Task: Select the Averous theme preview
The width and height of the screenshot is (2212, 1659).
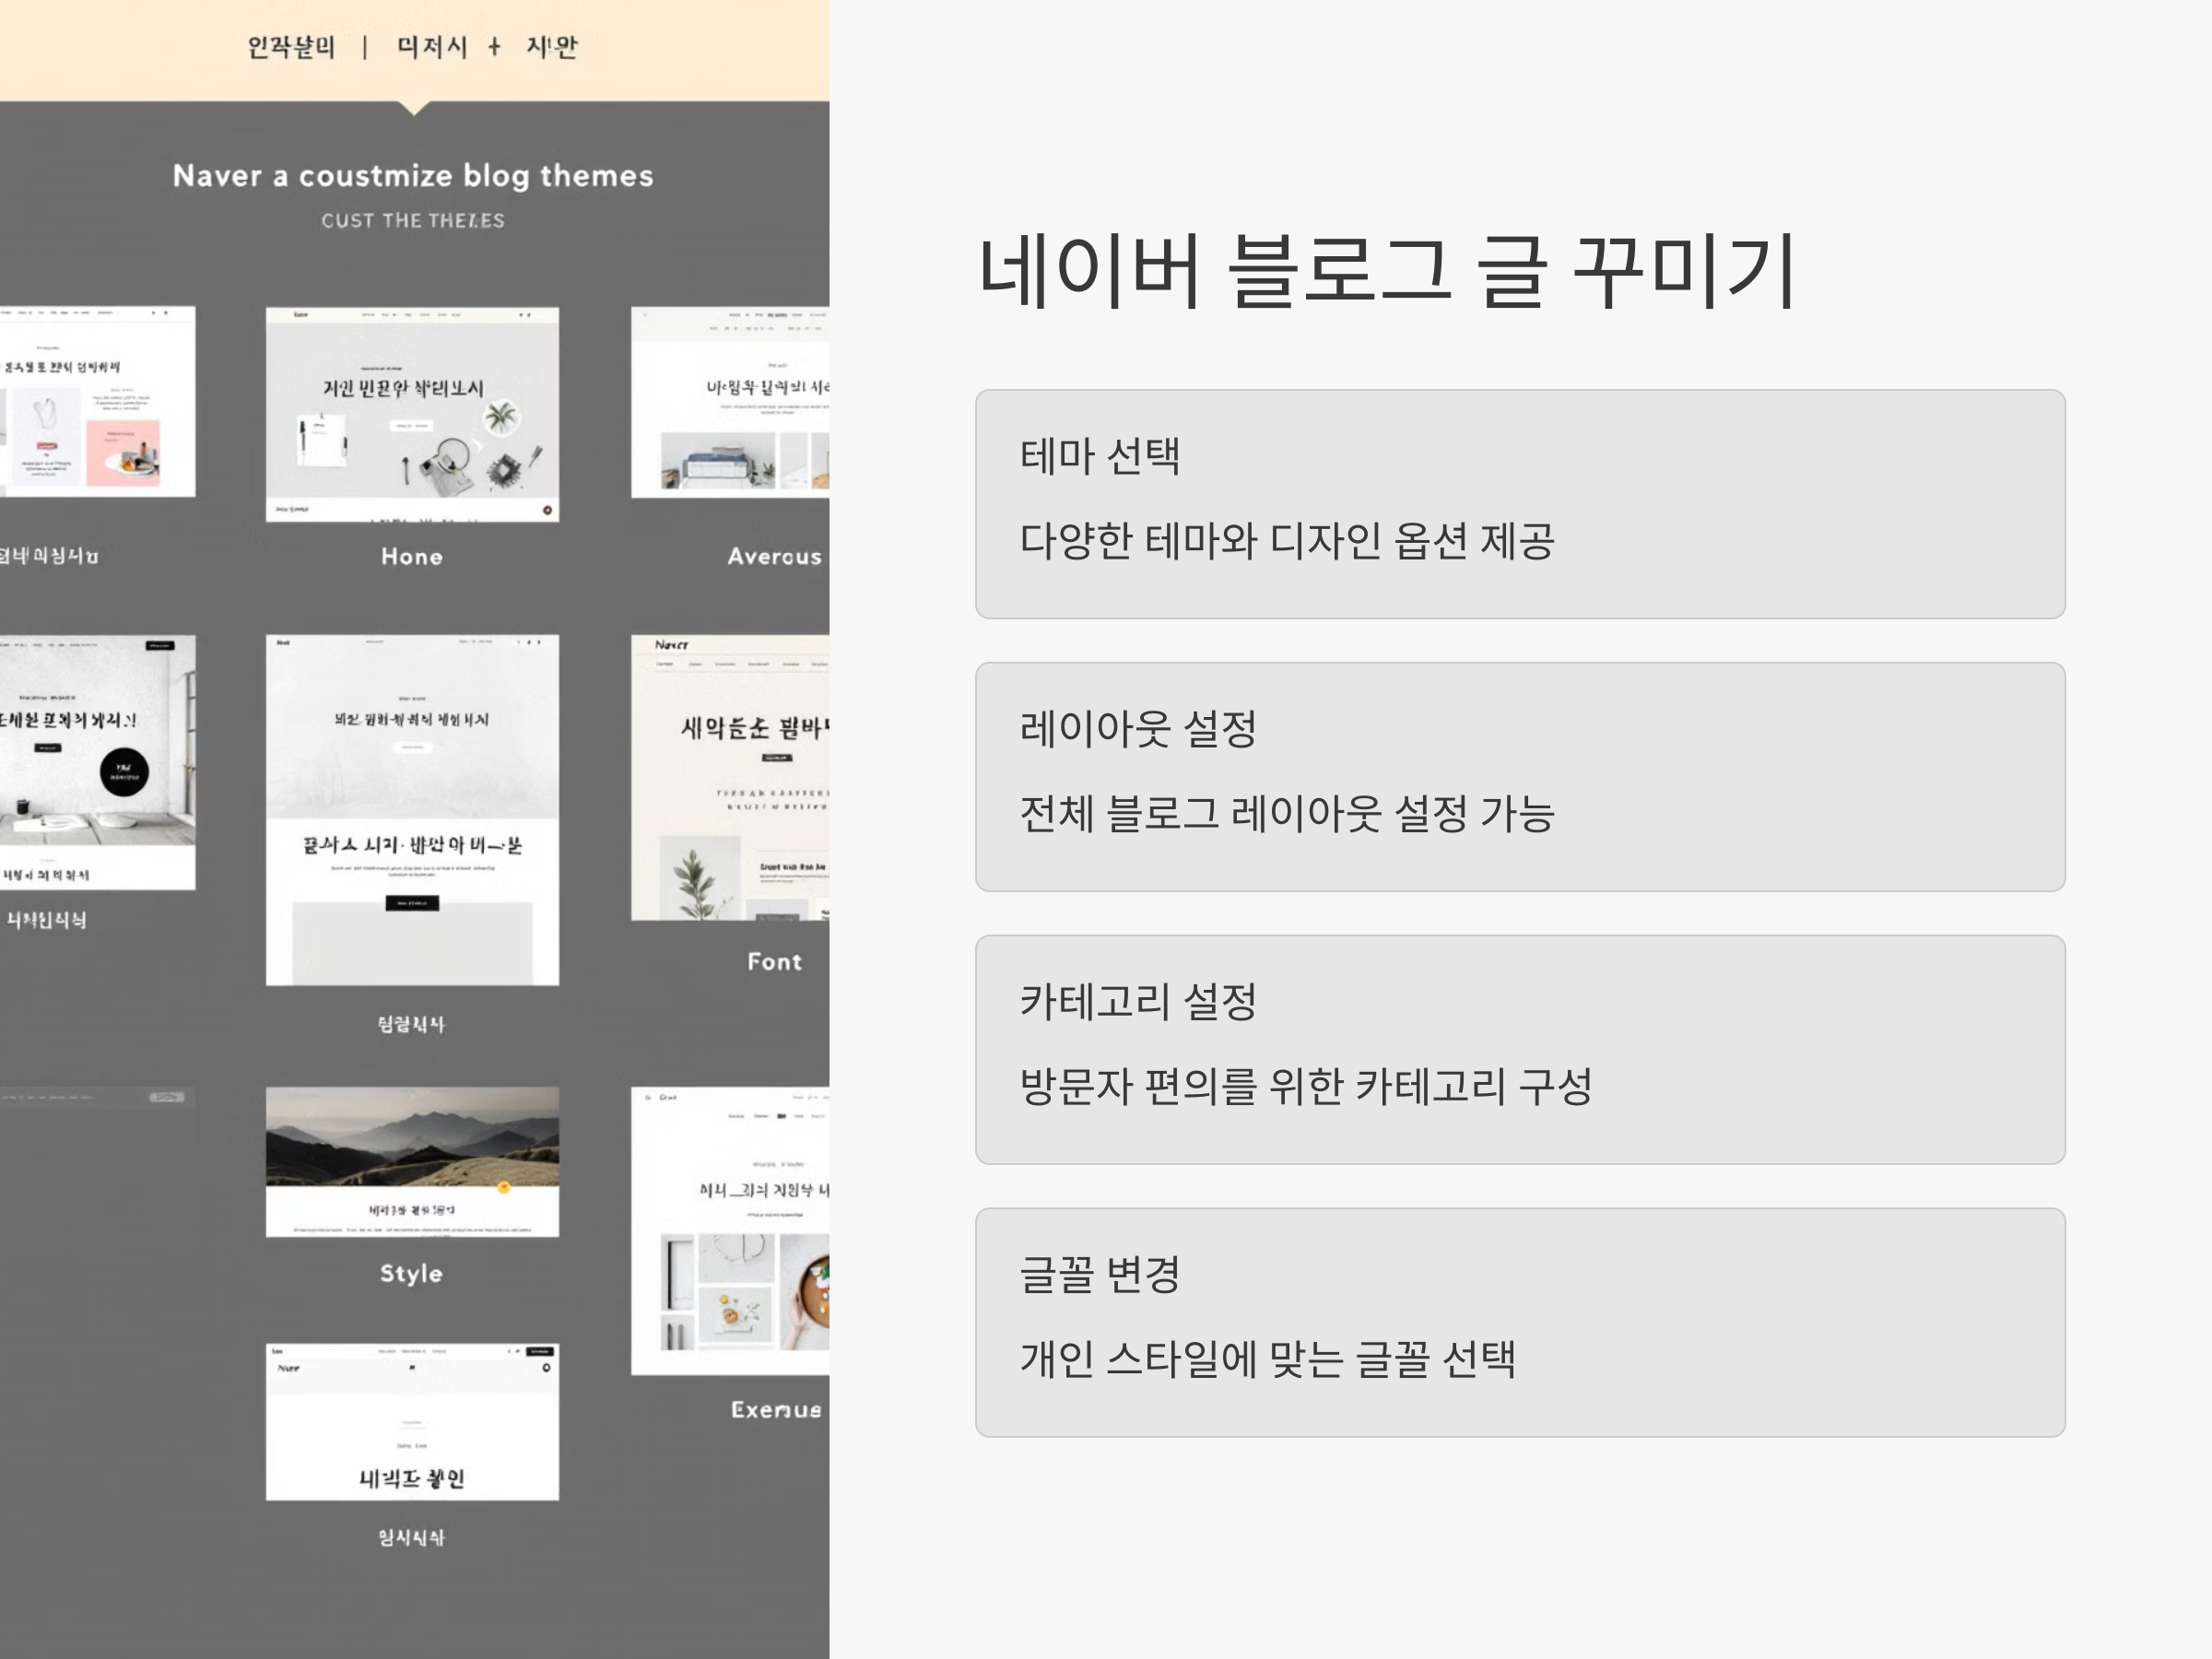Action: click(730, 402)
